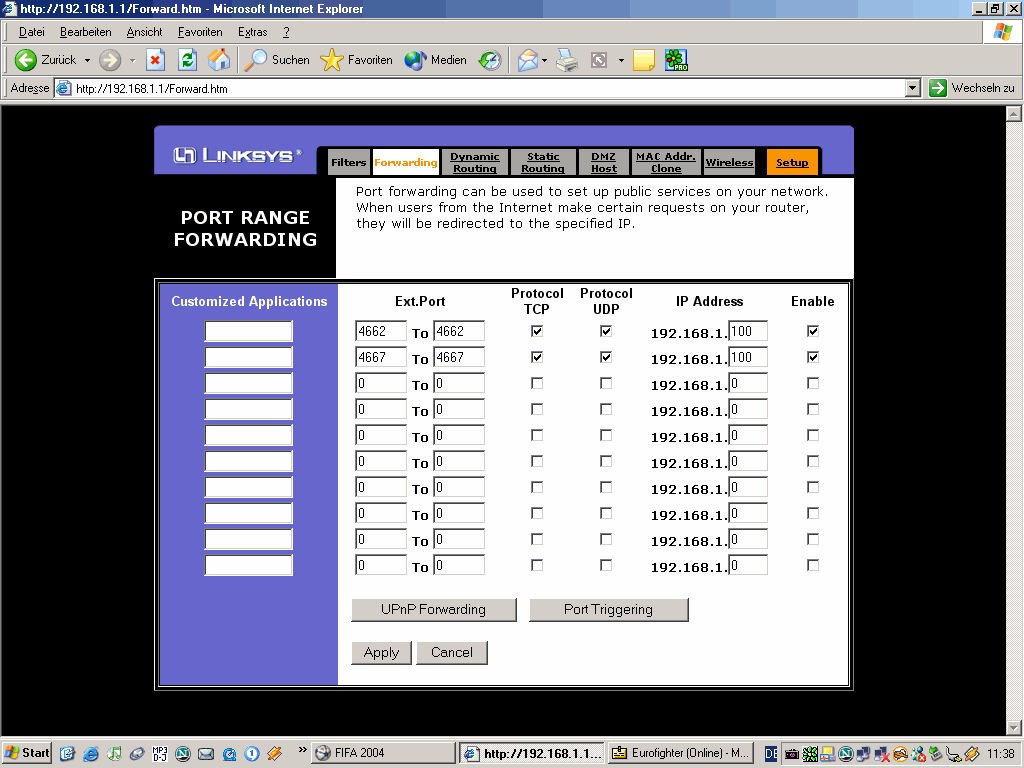Uncheck Protocol TCP for port 4662
This screenshot has height=768, width=1024.
pos(537,331)
